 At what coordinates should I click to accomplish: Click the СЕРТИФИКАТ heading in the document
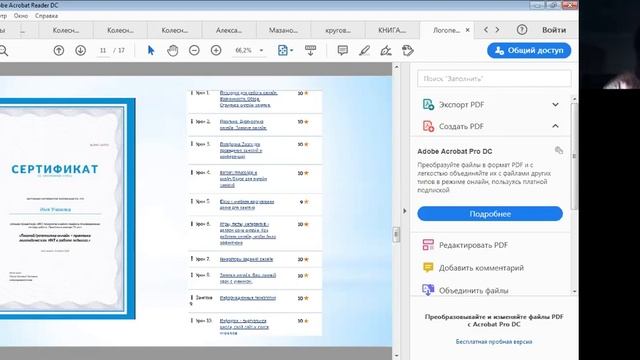pyautogui.click(x=55, y=169)
